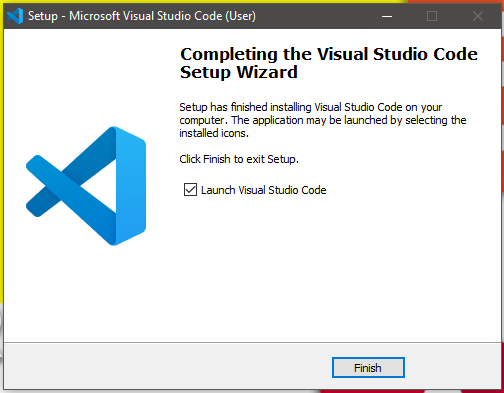Click the 'installed icons.' text line
This screenshot has width=504, height=393.
pos(214,133)
